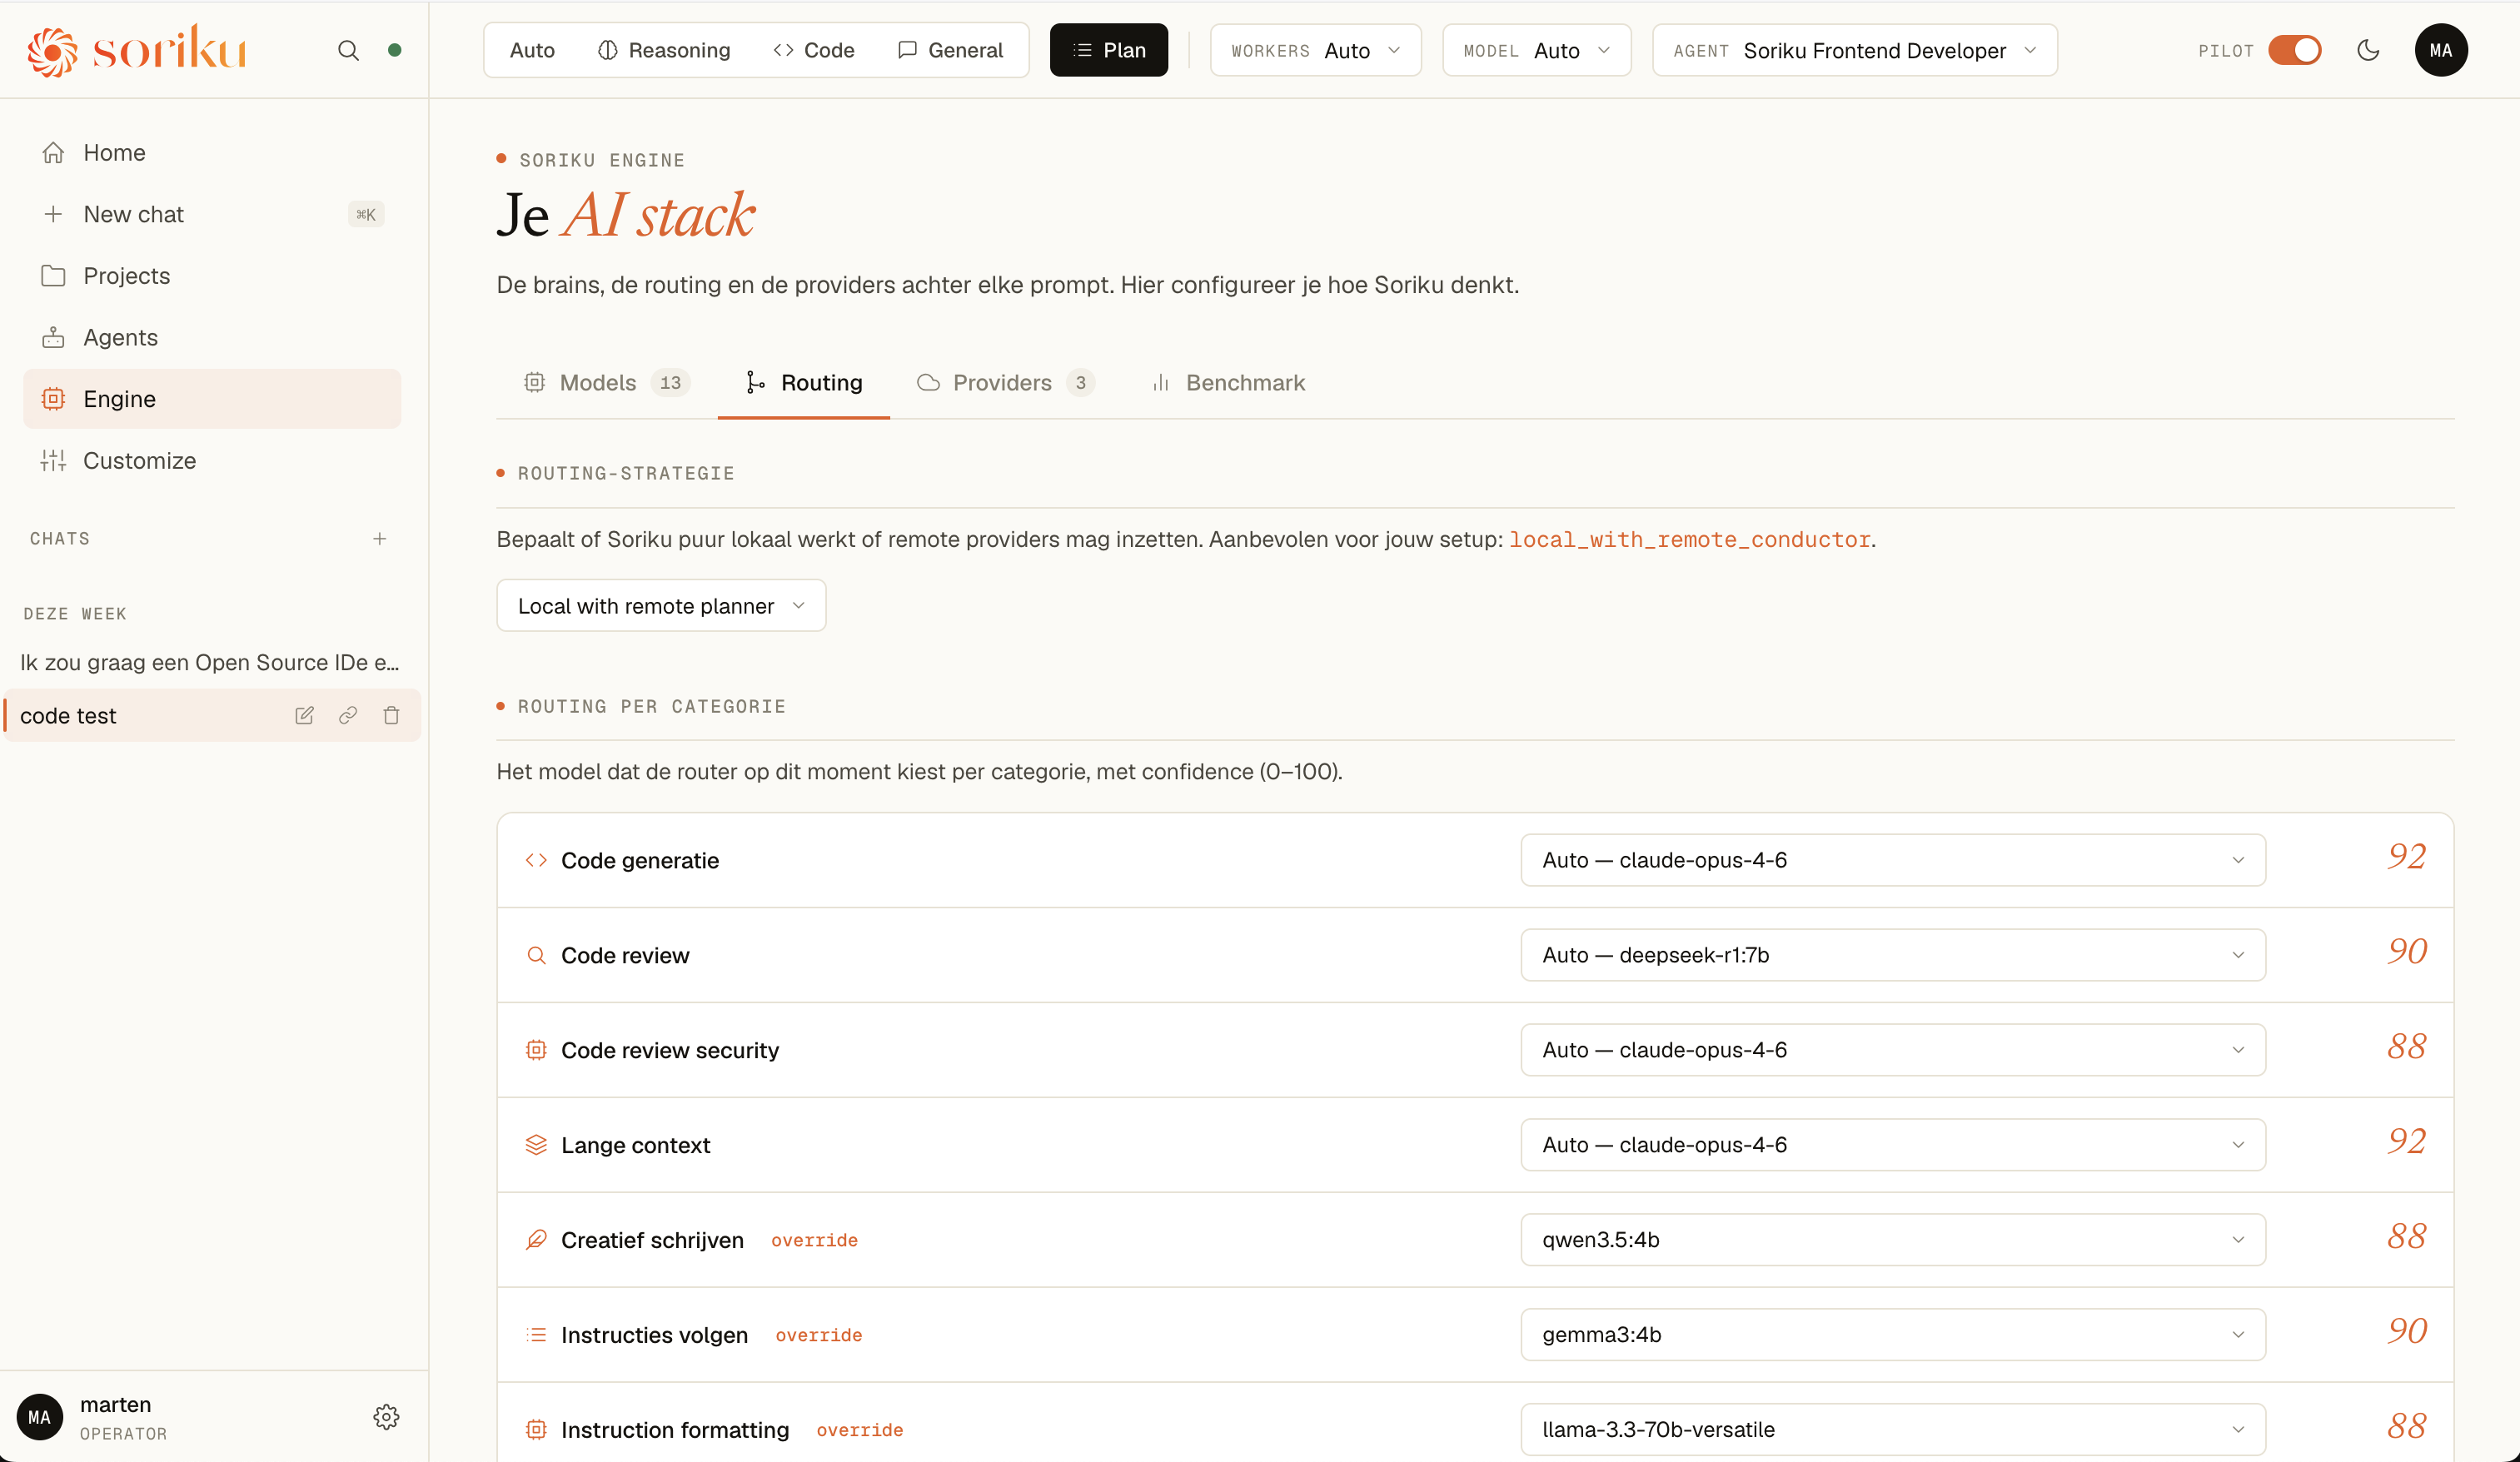Change the Creatief schrijven qwen3.5:4b dropdown
This screenshot has height=1462, width=2520.
[x=1892, y=1239]
